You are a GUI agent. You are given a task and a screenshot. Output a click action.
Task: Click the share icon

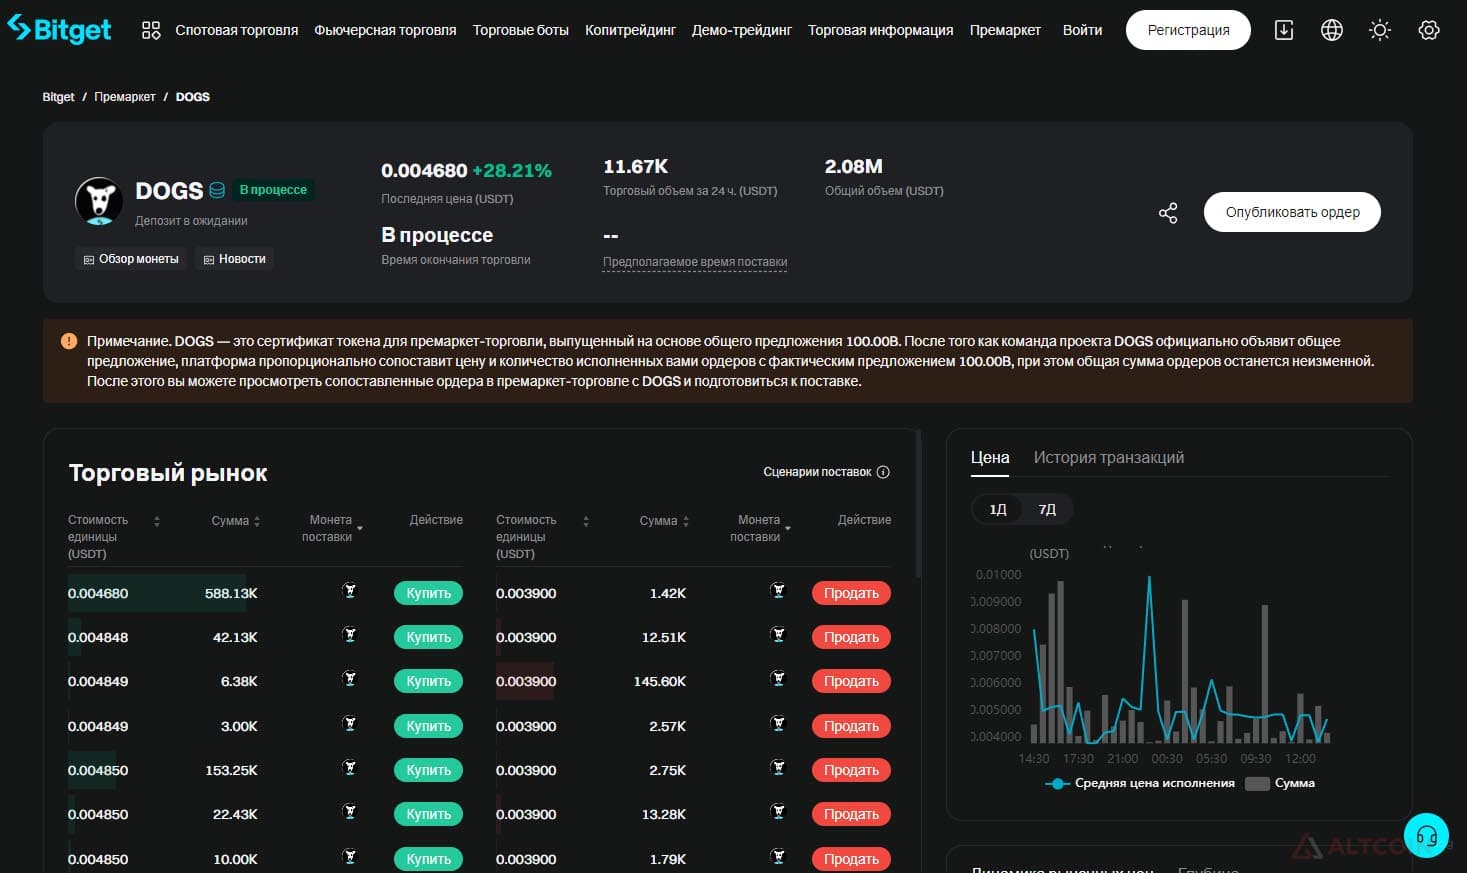[x=1168, y=213]
